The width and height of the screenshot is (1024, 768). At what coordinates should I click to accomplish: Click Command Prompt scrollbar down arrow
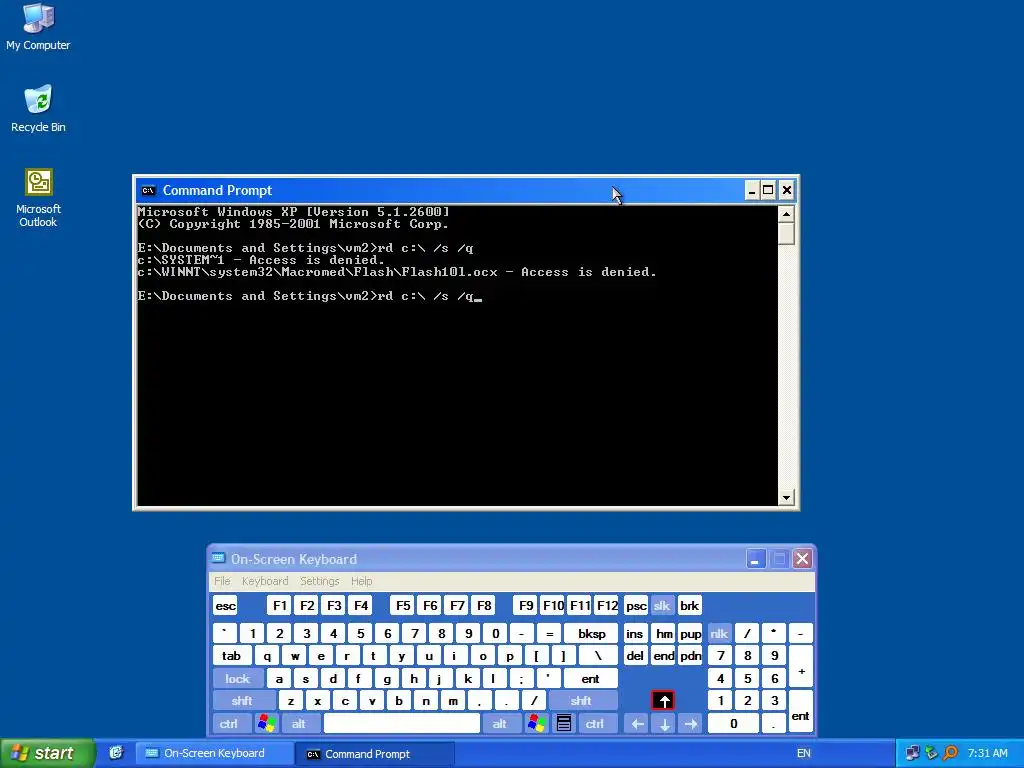[x=786, y=498]
